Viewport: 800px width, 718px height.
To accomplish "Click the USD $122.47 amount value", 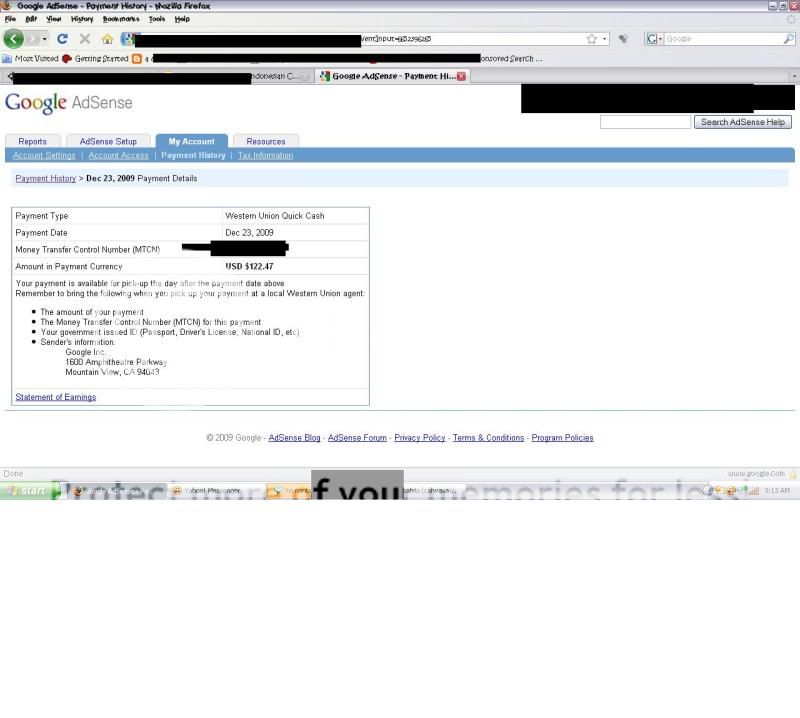I will point(249,266).
